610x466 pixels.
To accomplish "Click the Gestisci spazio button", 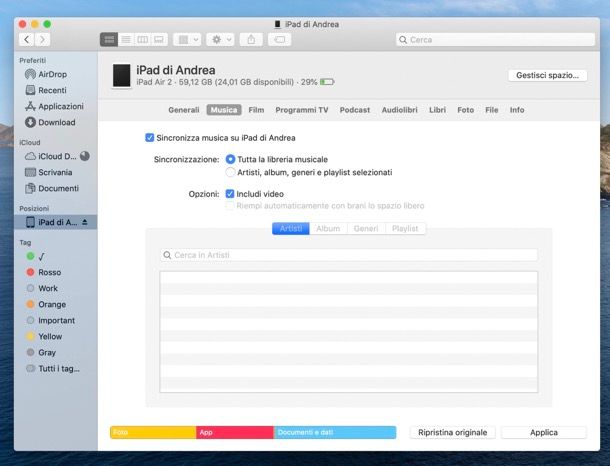I will click(547, 75).
